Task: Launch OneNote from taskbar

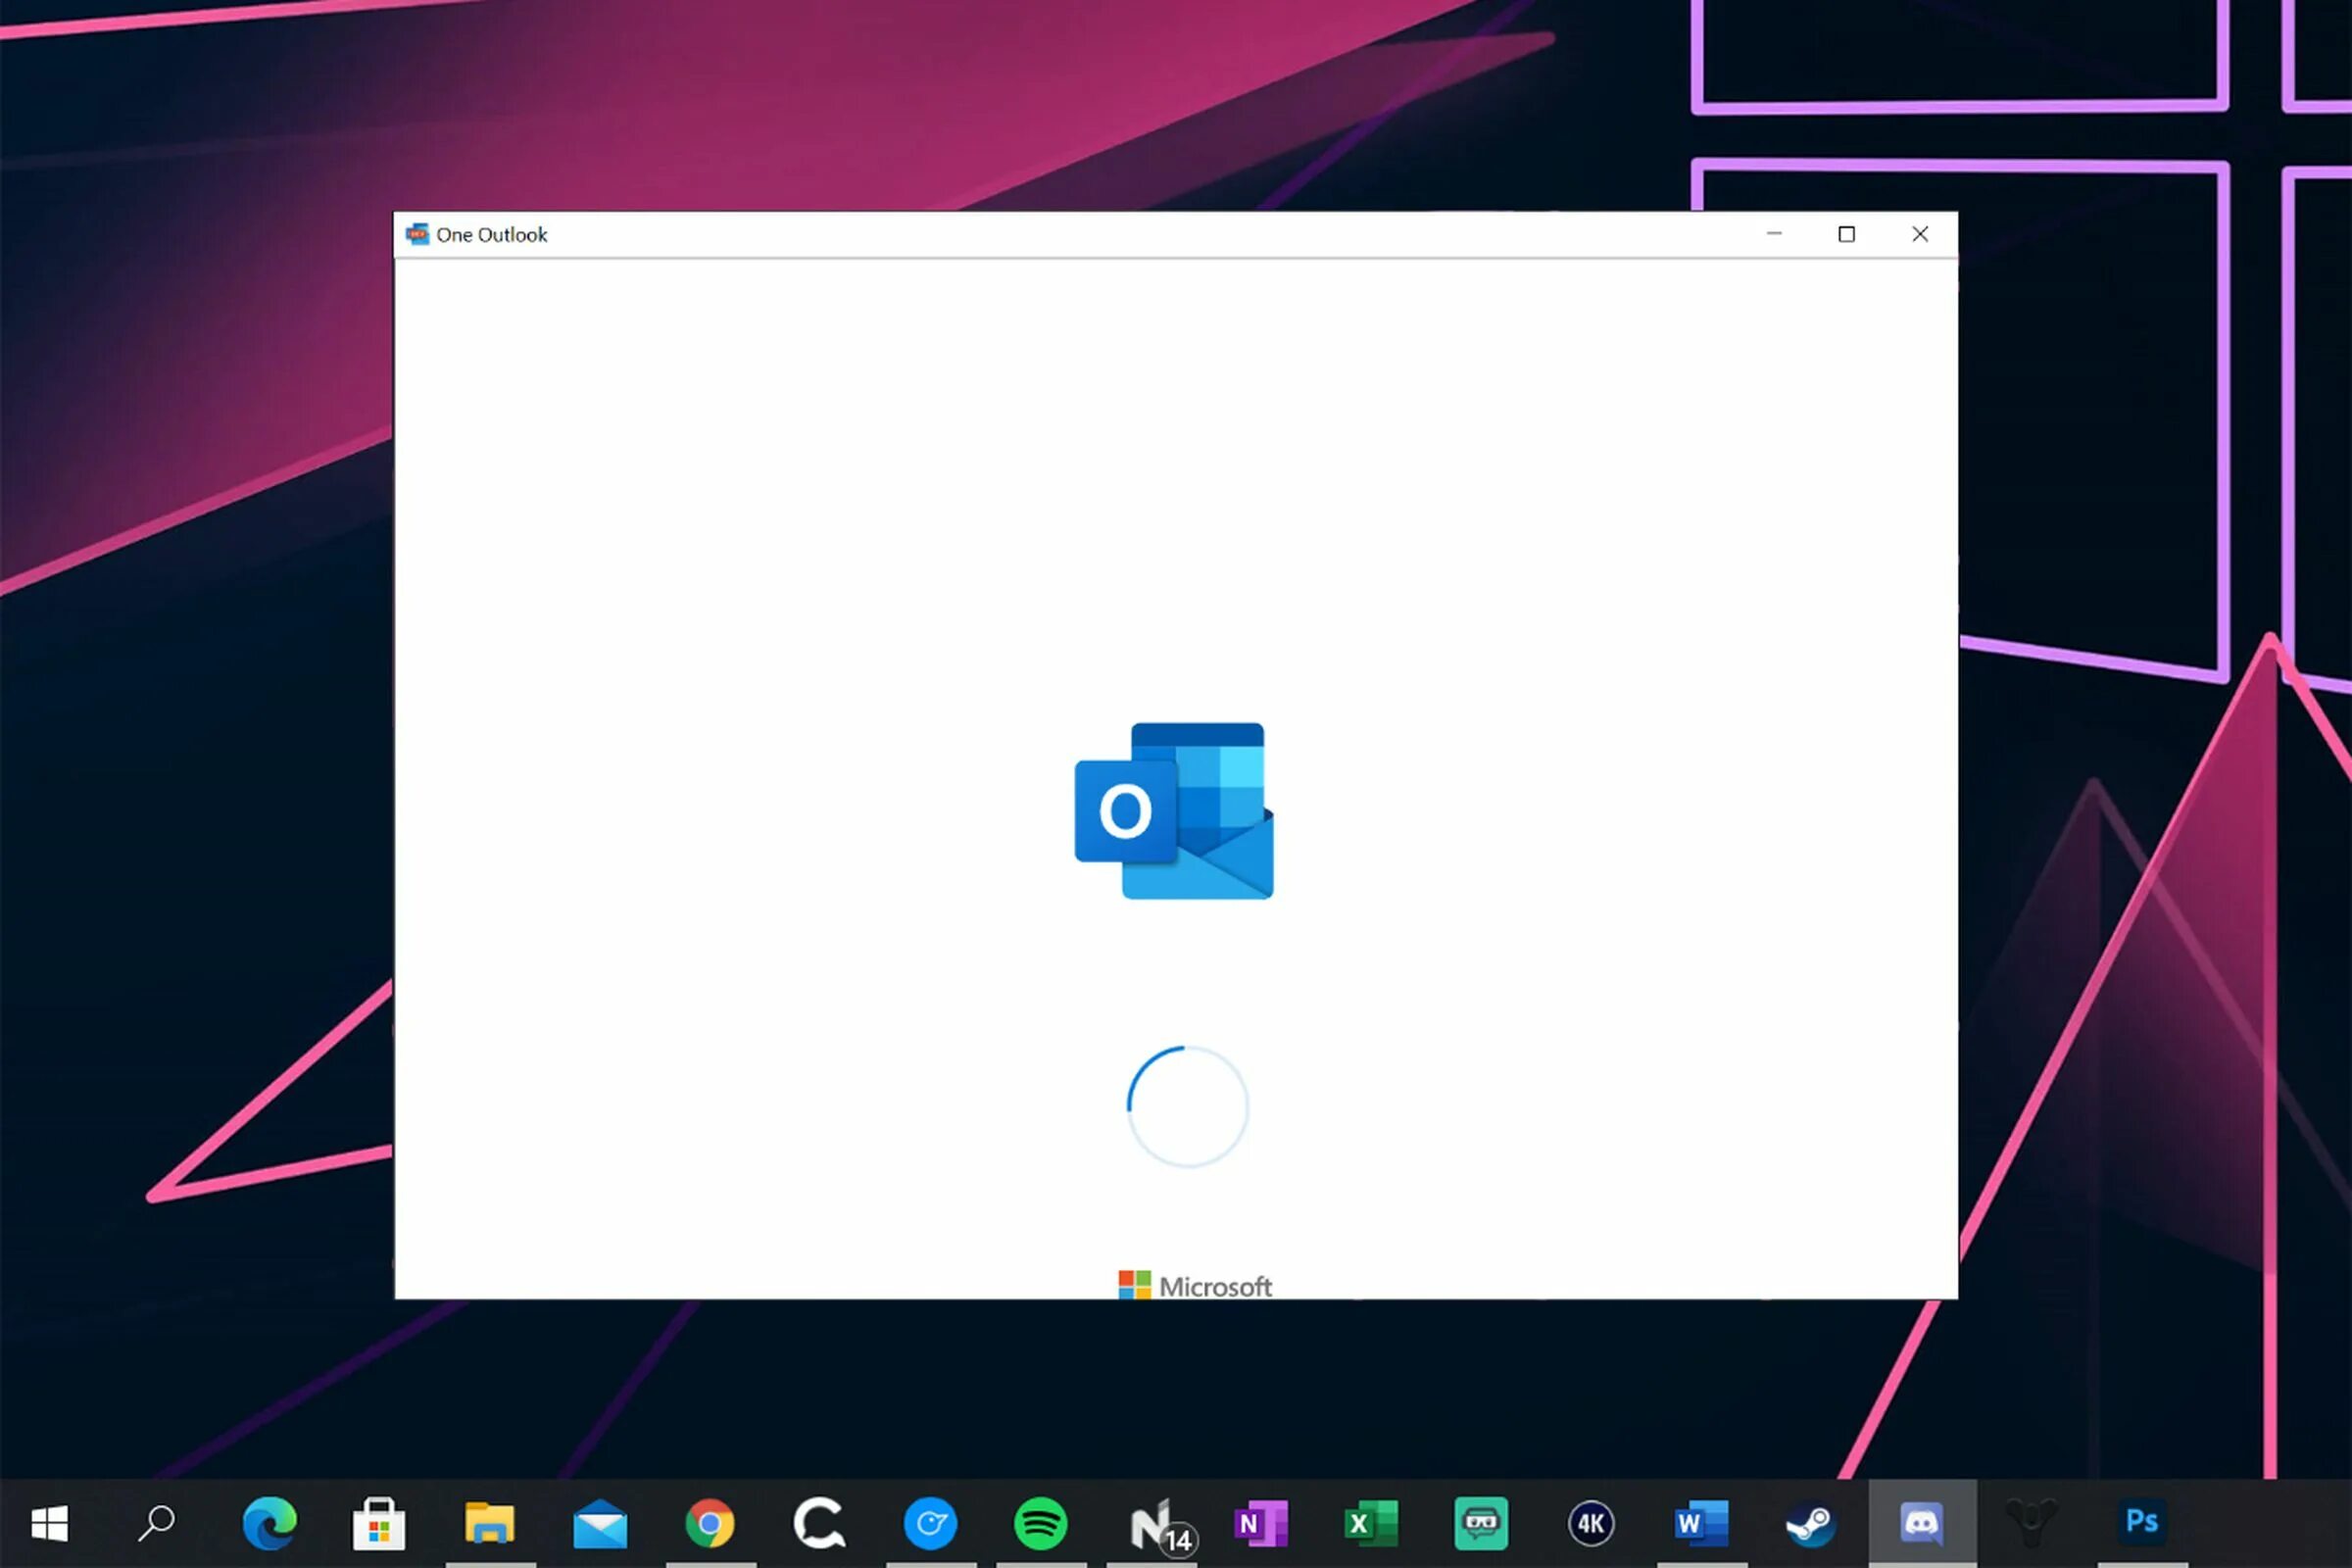Action: point(1261,1523)
